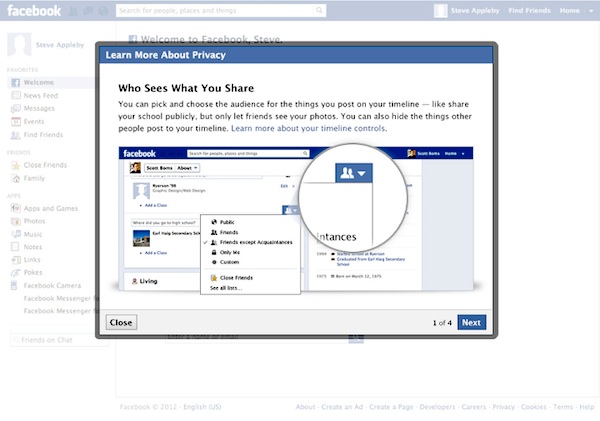Click Steve Appleby sidebar profile picture
Screen dimensions: 600x421
pos(19,44)
